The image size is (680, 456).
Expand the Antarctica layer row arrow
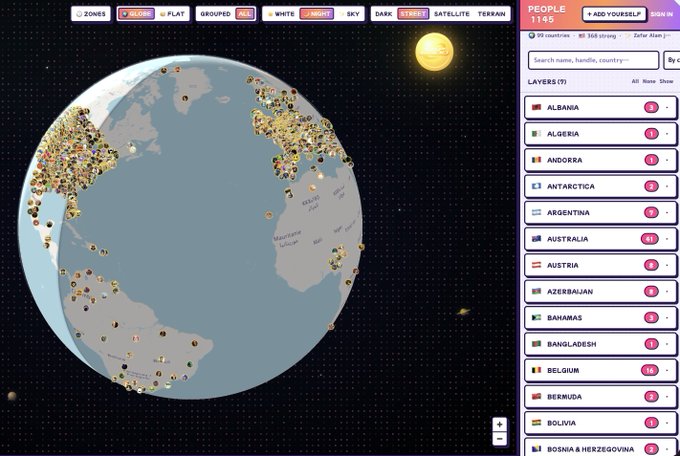point(667,186)
